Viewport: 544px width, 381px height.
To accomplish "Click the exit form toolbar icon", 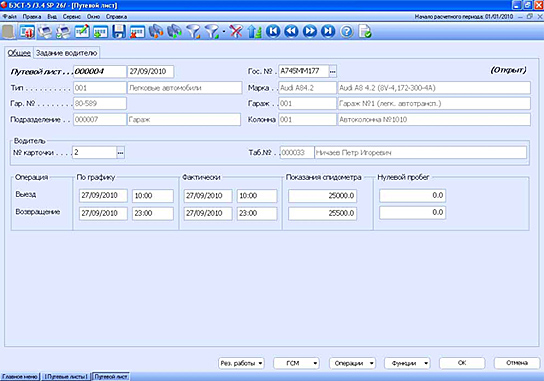I will pos(27,32).
